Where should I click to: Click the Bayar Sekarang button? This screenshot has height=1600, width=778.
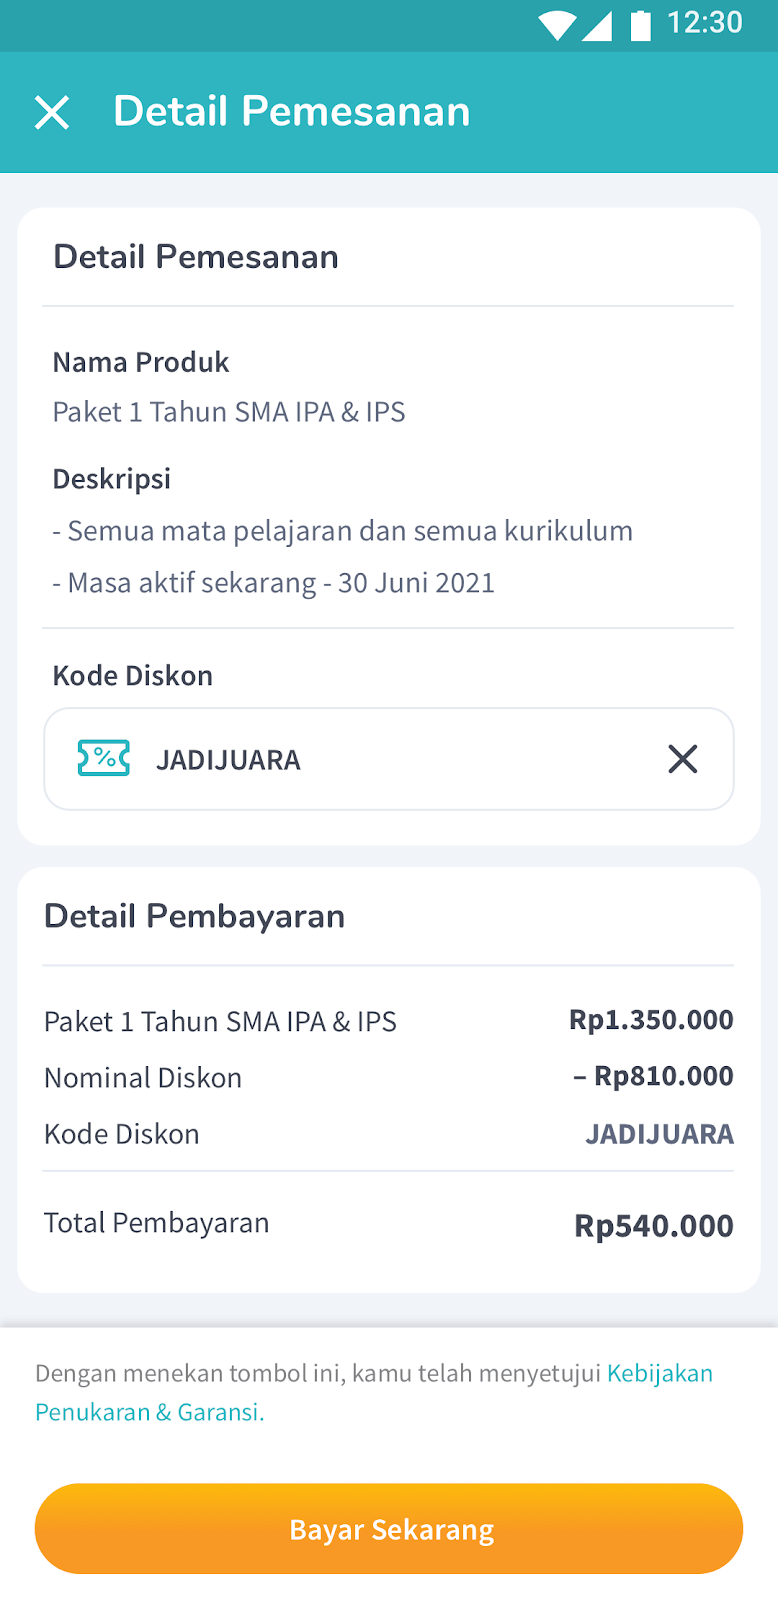[389, 1529]
